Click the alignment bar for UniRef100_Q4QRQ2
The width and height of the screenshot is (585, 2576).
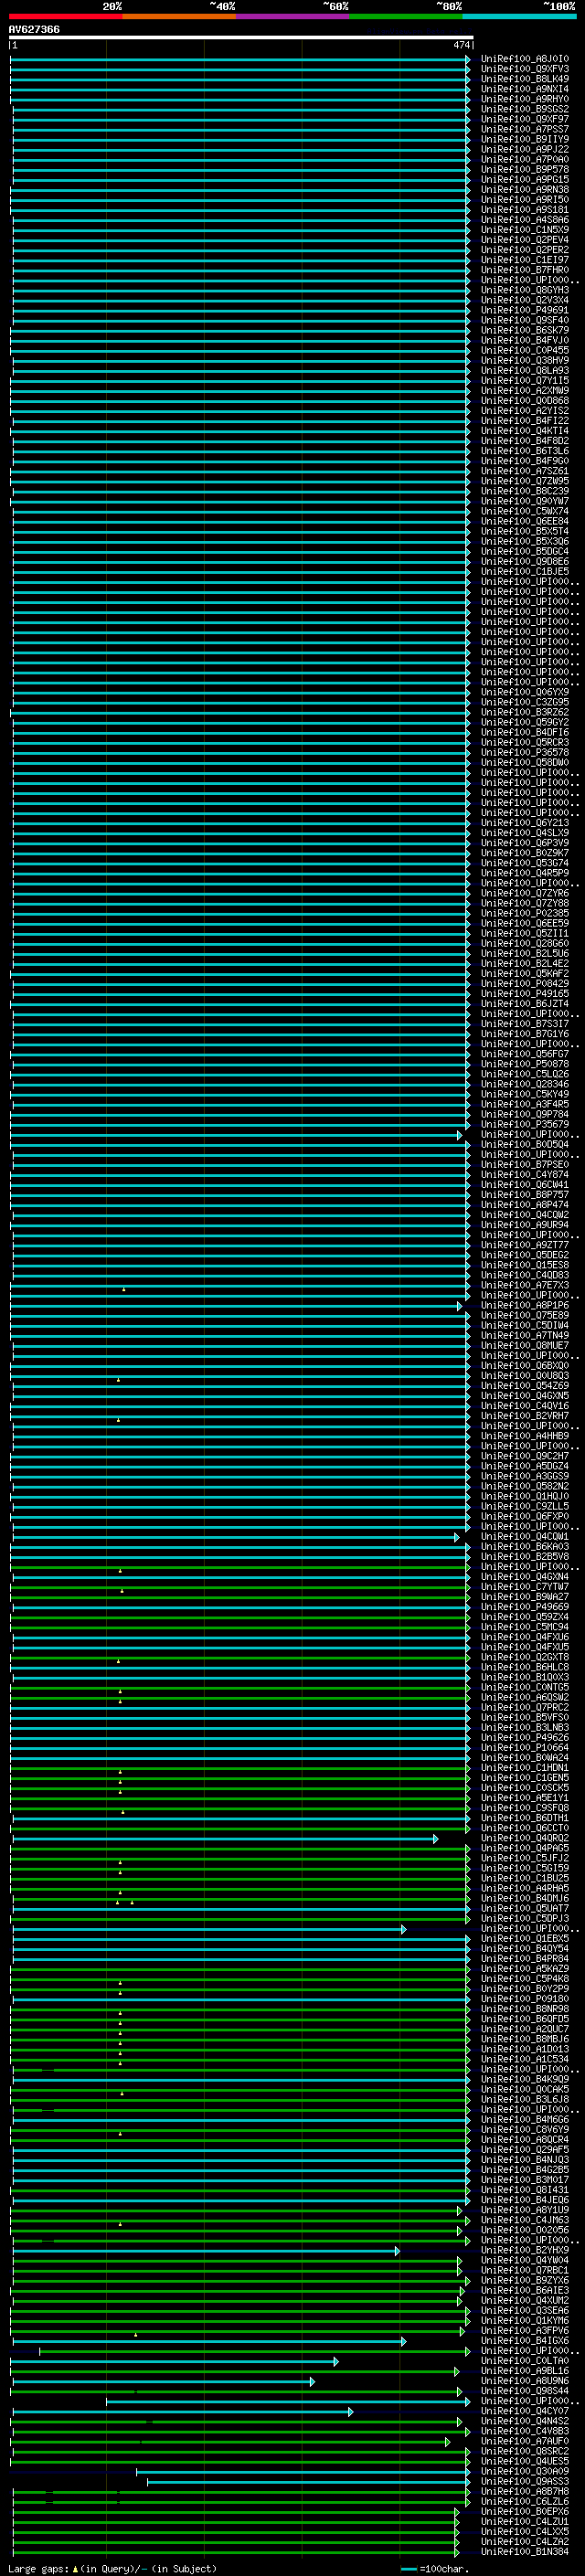point(225,1838)
